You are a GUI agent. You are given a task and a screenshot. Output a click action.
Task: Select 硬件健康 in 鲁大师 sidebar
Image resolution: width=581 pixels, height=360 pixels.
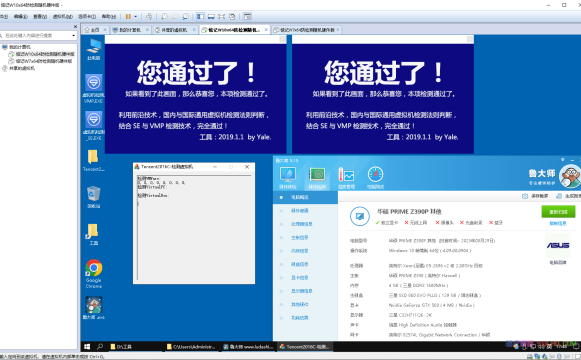tap(305, 211)
